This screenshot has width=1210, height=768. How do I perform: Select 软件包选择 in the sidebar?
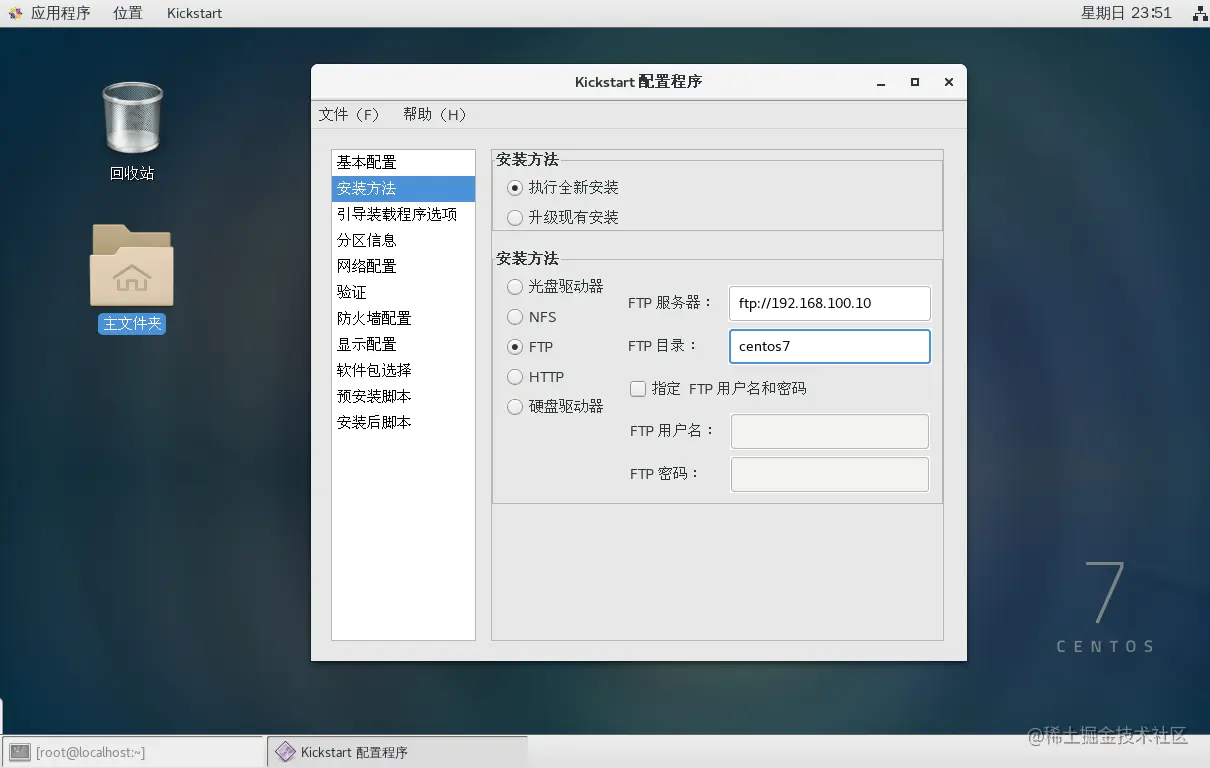(403, 370)
